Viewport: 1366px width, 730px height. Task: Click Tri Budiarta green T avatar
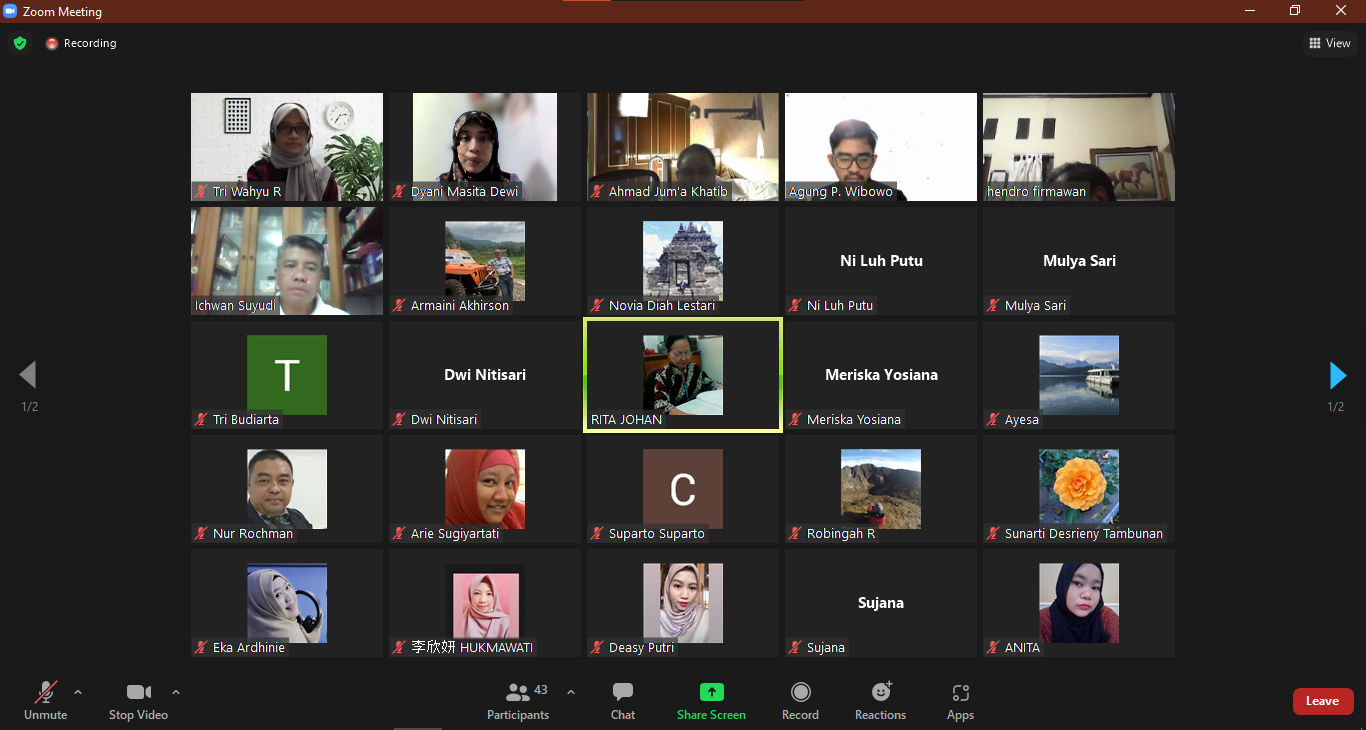(x=287, y=375)
